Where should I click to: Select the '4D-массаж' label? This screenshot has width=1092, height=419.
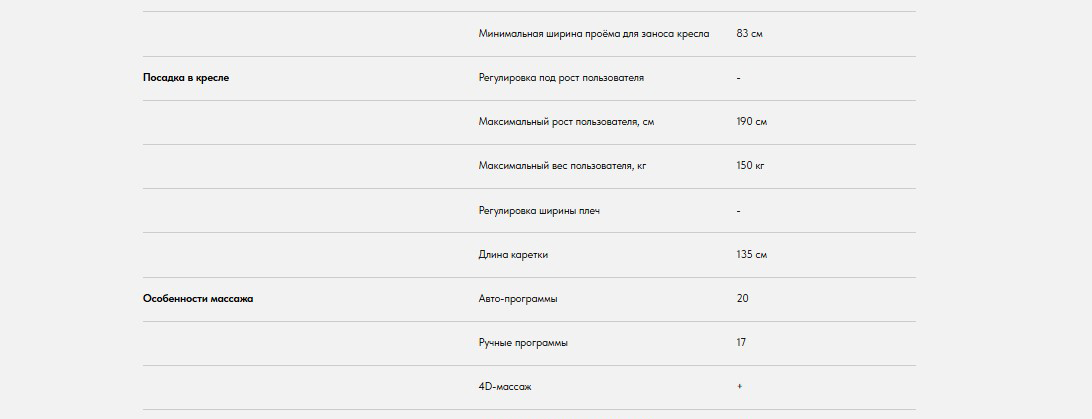(x=505, y=387)
